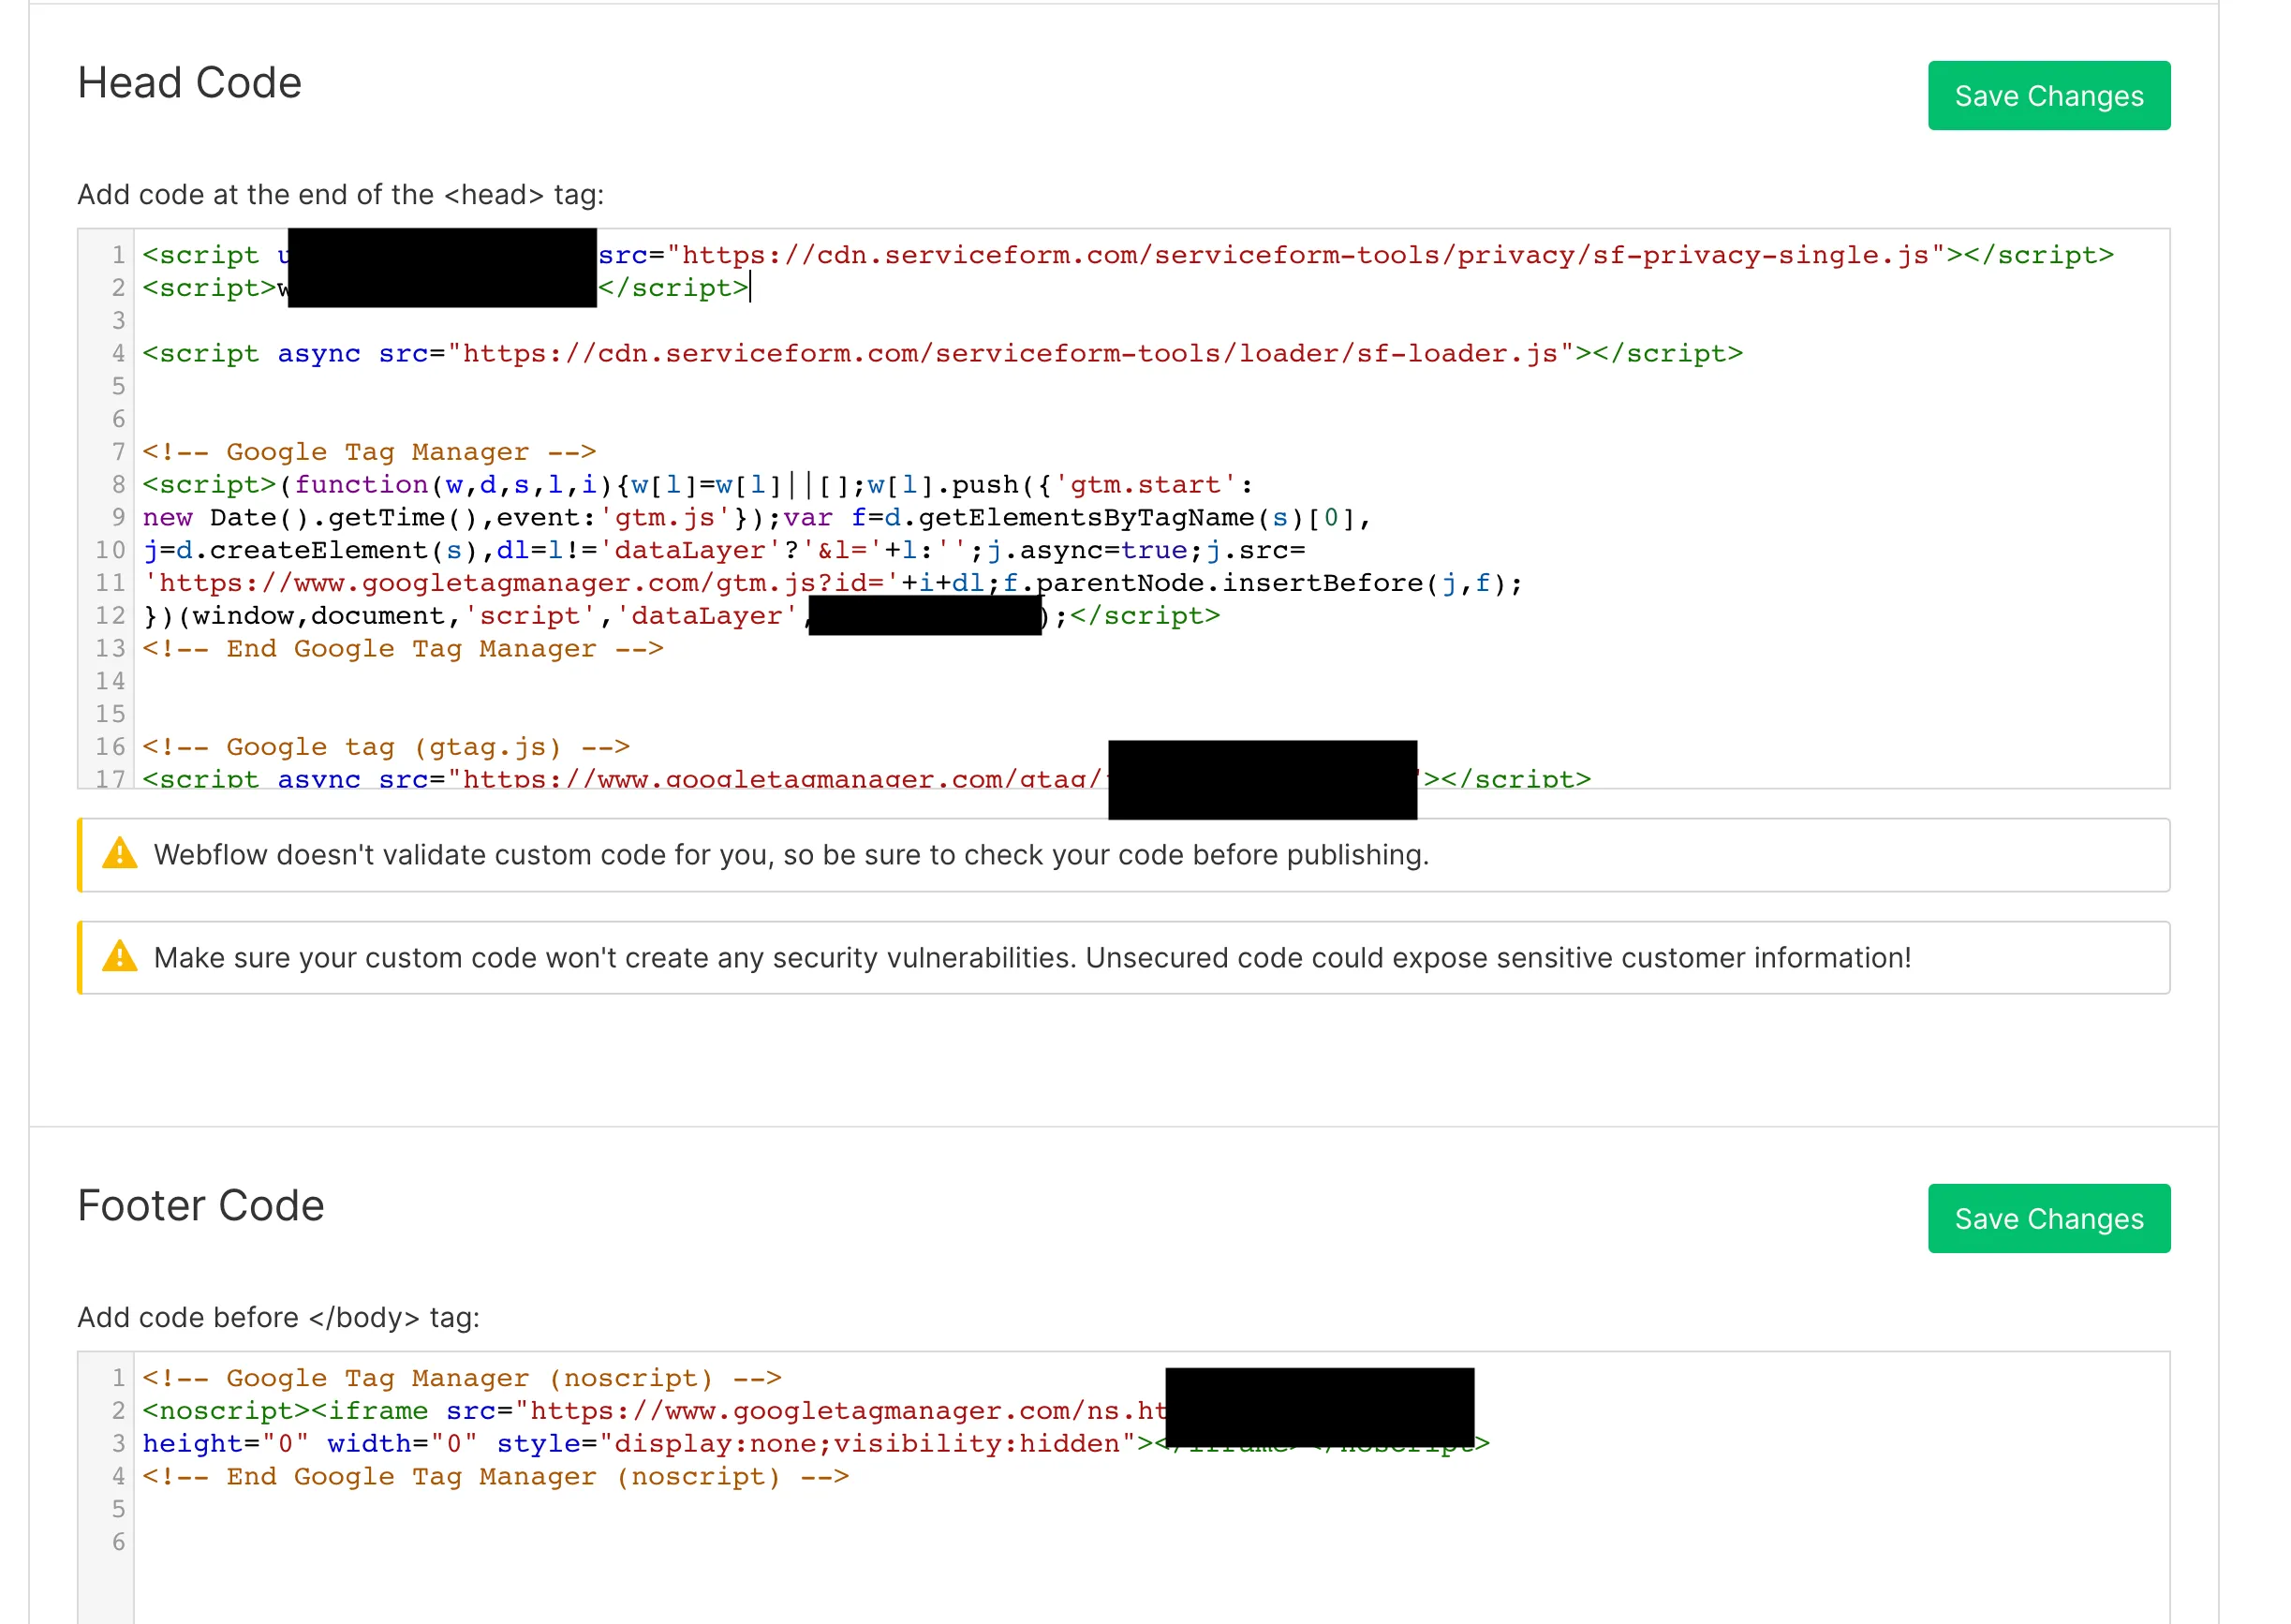Click the warning icon beside the Webflow validation notice
The height and width of the screenshot is (1624, 2291).
(120, 854)
